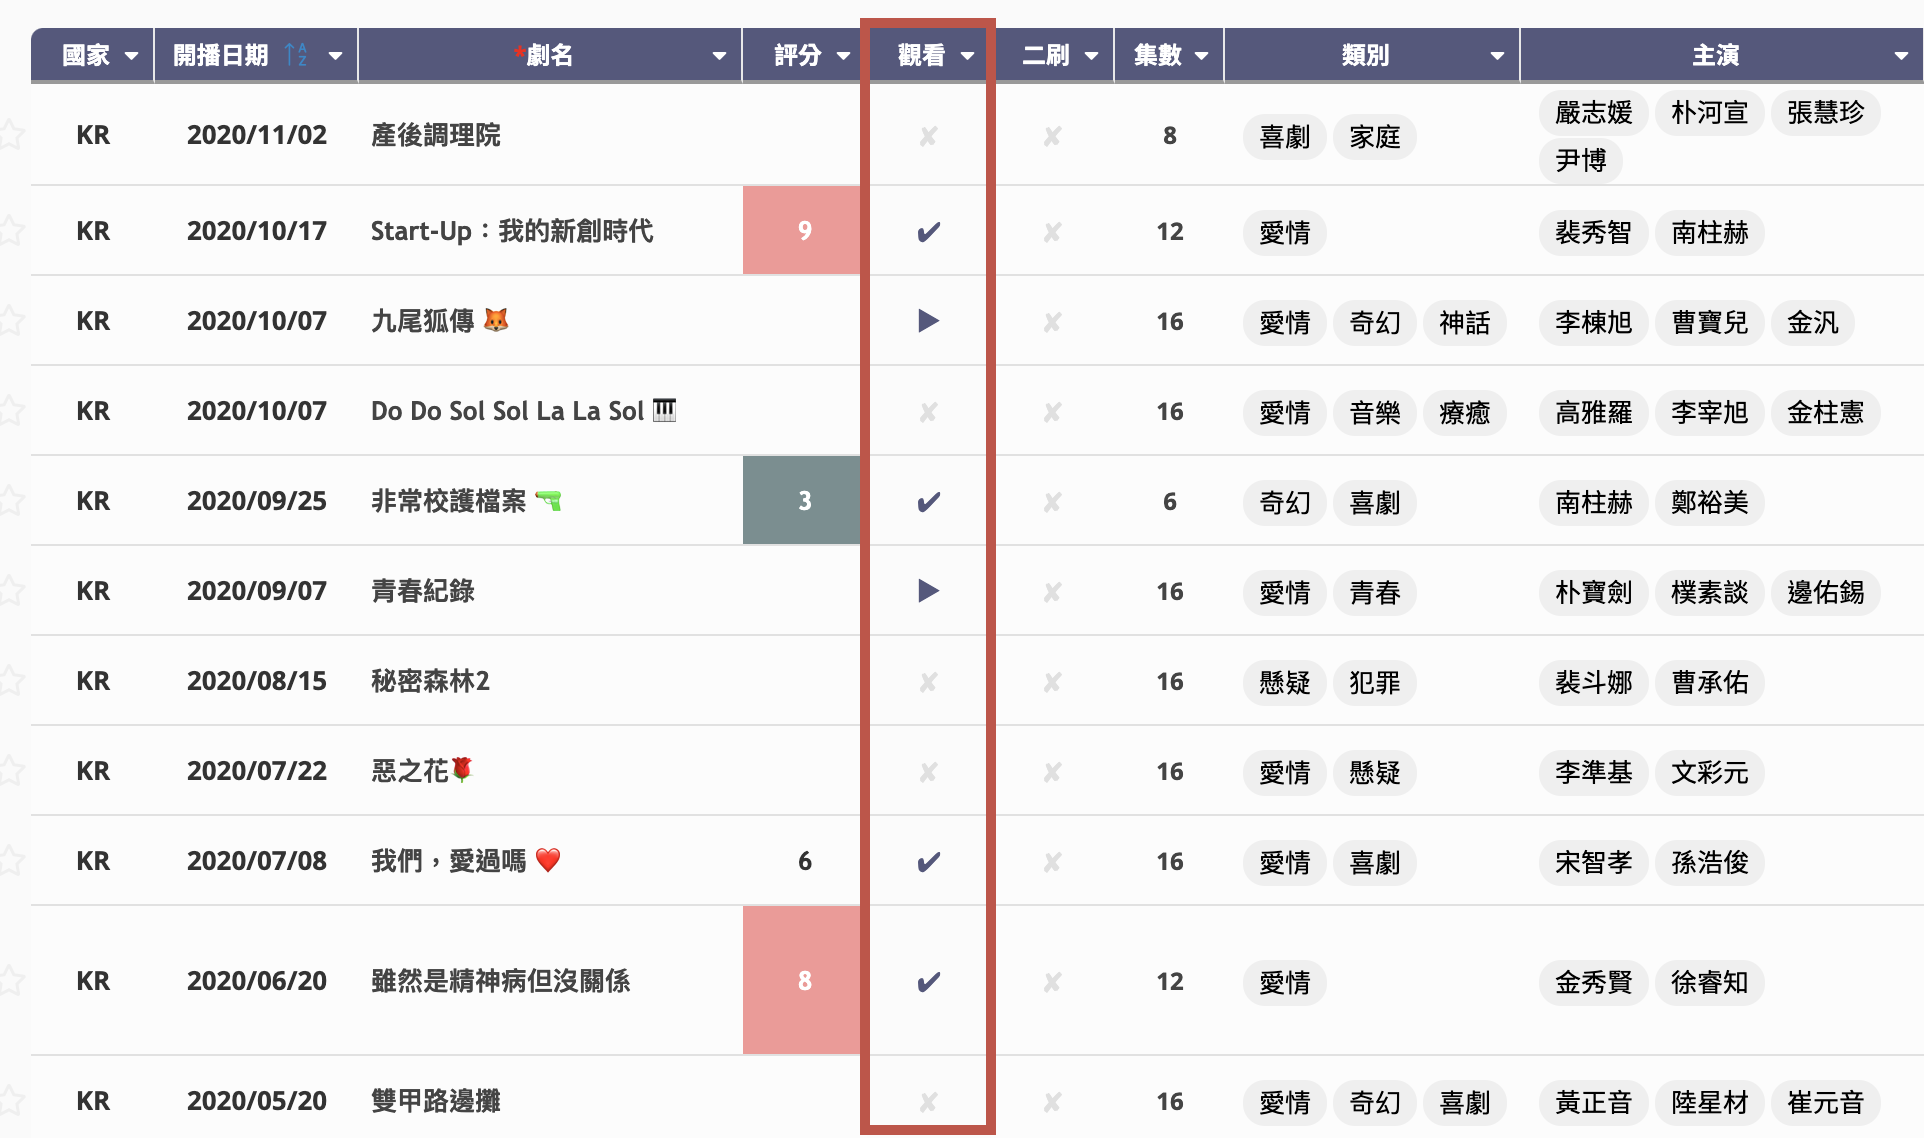Click 二刷 X icon for 雙甲路邊攤 row
This screenshot has width=1924, height=1138.
click(x=1052, y=1102)
